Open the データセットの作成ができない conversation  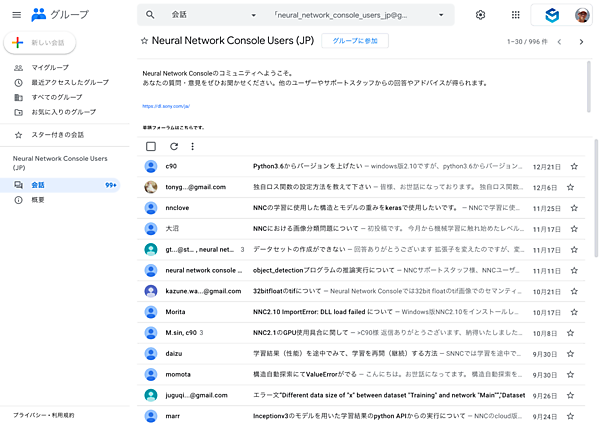point(361,249)
